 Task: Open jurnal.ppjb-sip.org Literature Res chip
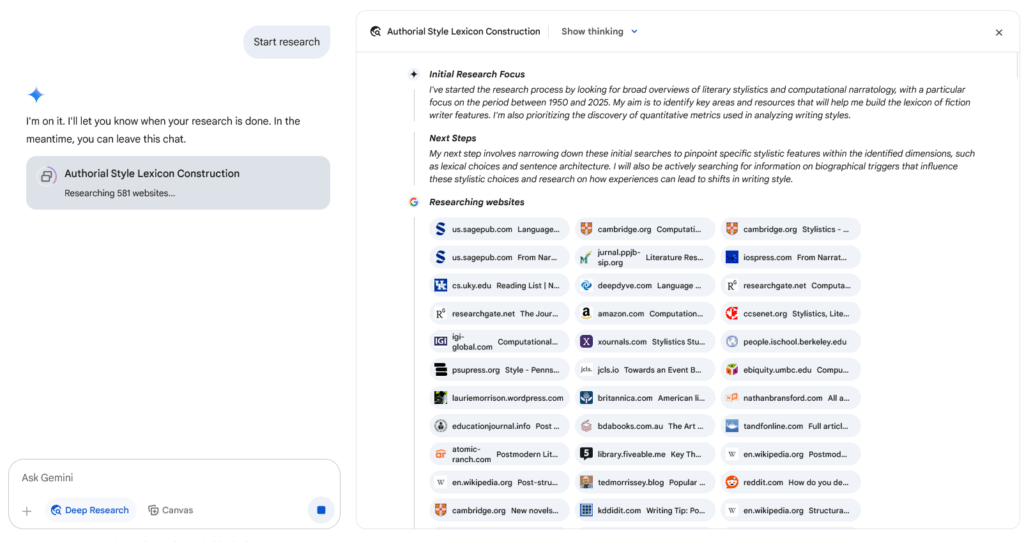[x=645, y=257]
